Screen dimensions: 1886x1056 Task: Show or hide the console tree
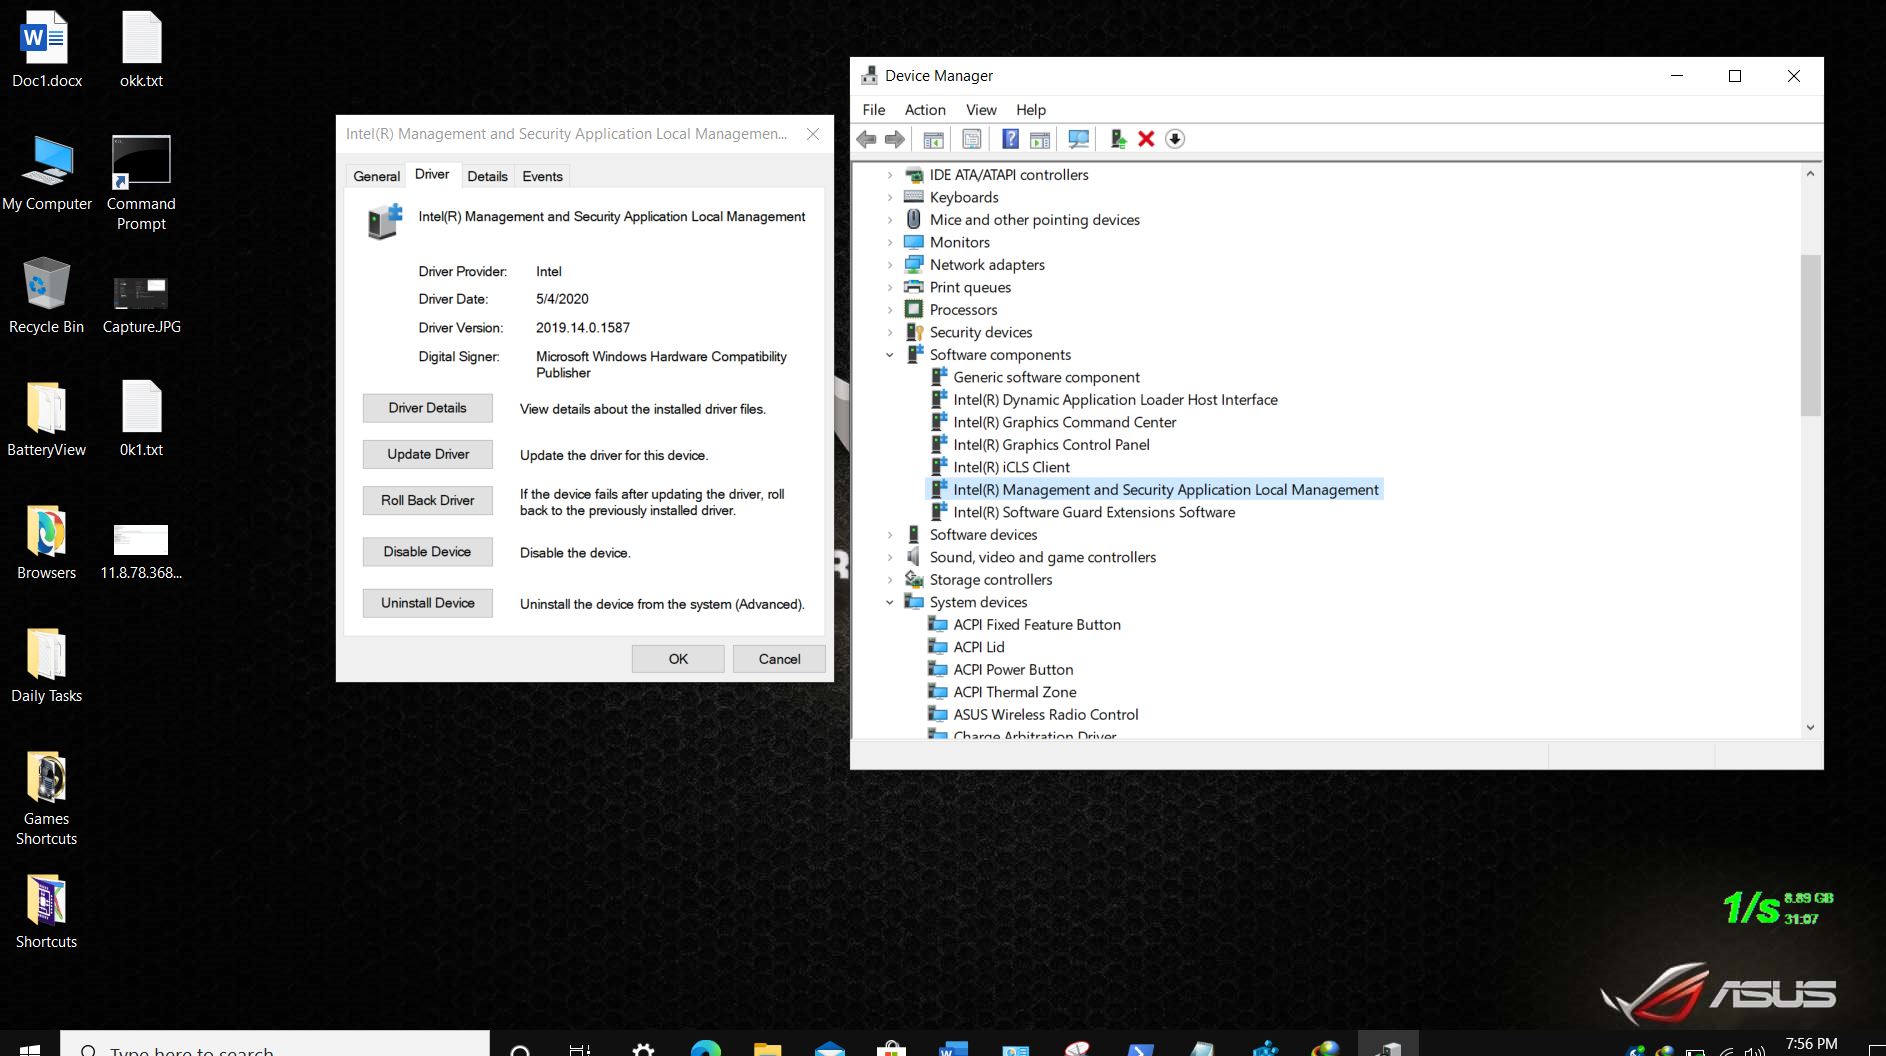pos(933,139)
